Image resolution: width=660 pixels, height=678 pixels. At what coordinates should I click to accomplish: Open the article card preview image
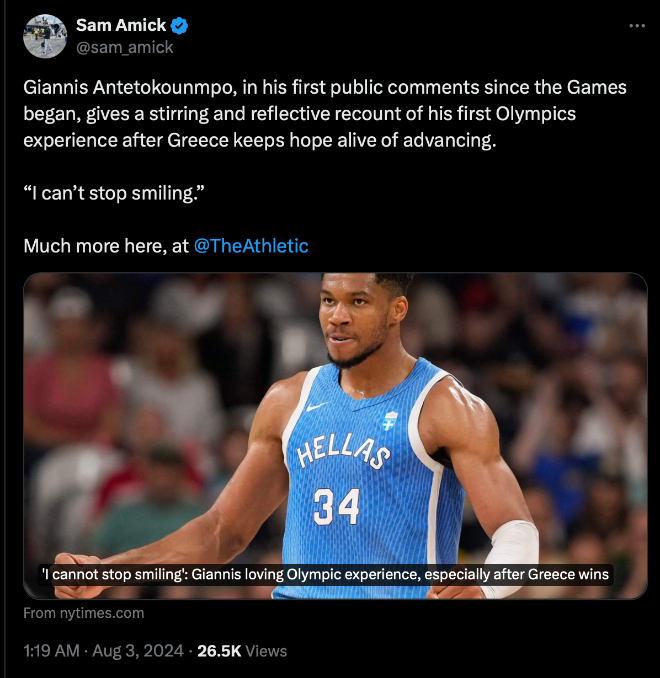[335, 435]
